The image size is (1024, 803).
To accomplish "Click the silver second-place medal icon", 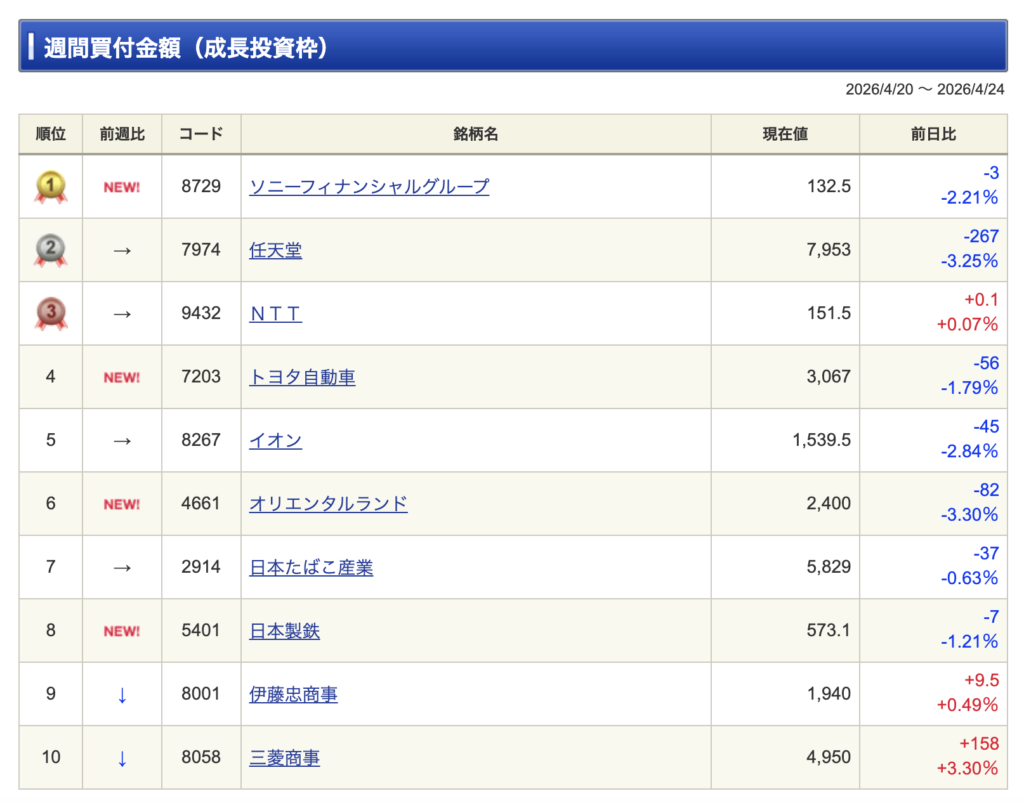I will pyautogui.click(x=51, y=250).
